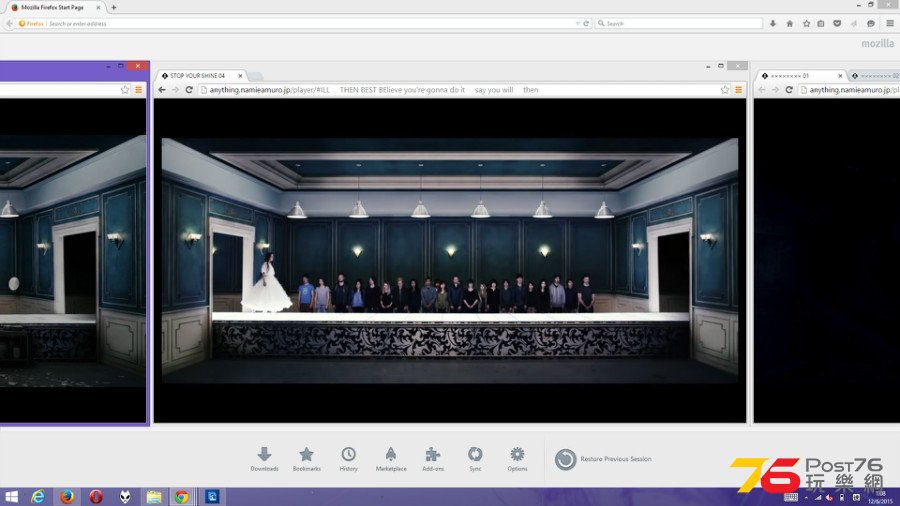Open blue app icon in taskbar
This screenshot has width=900, height=506.
(212, 497)
